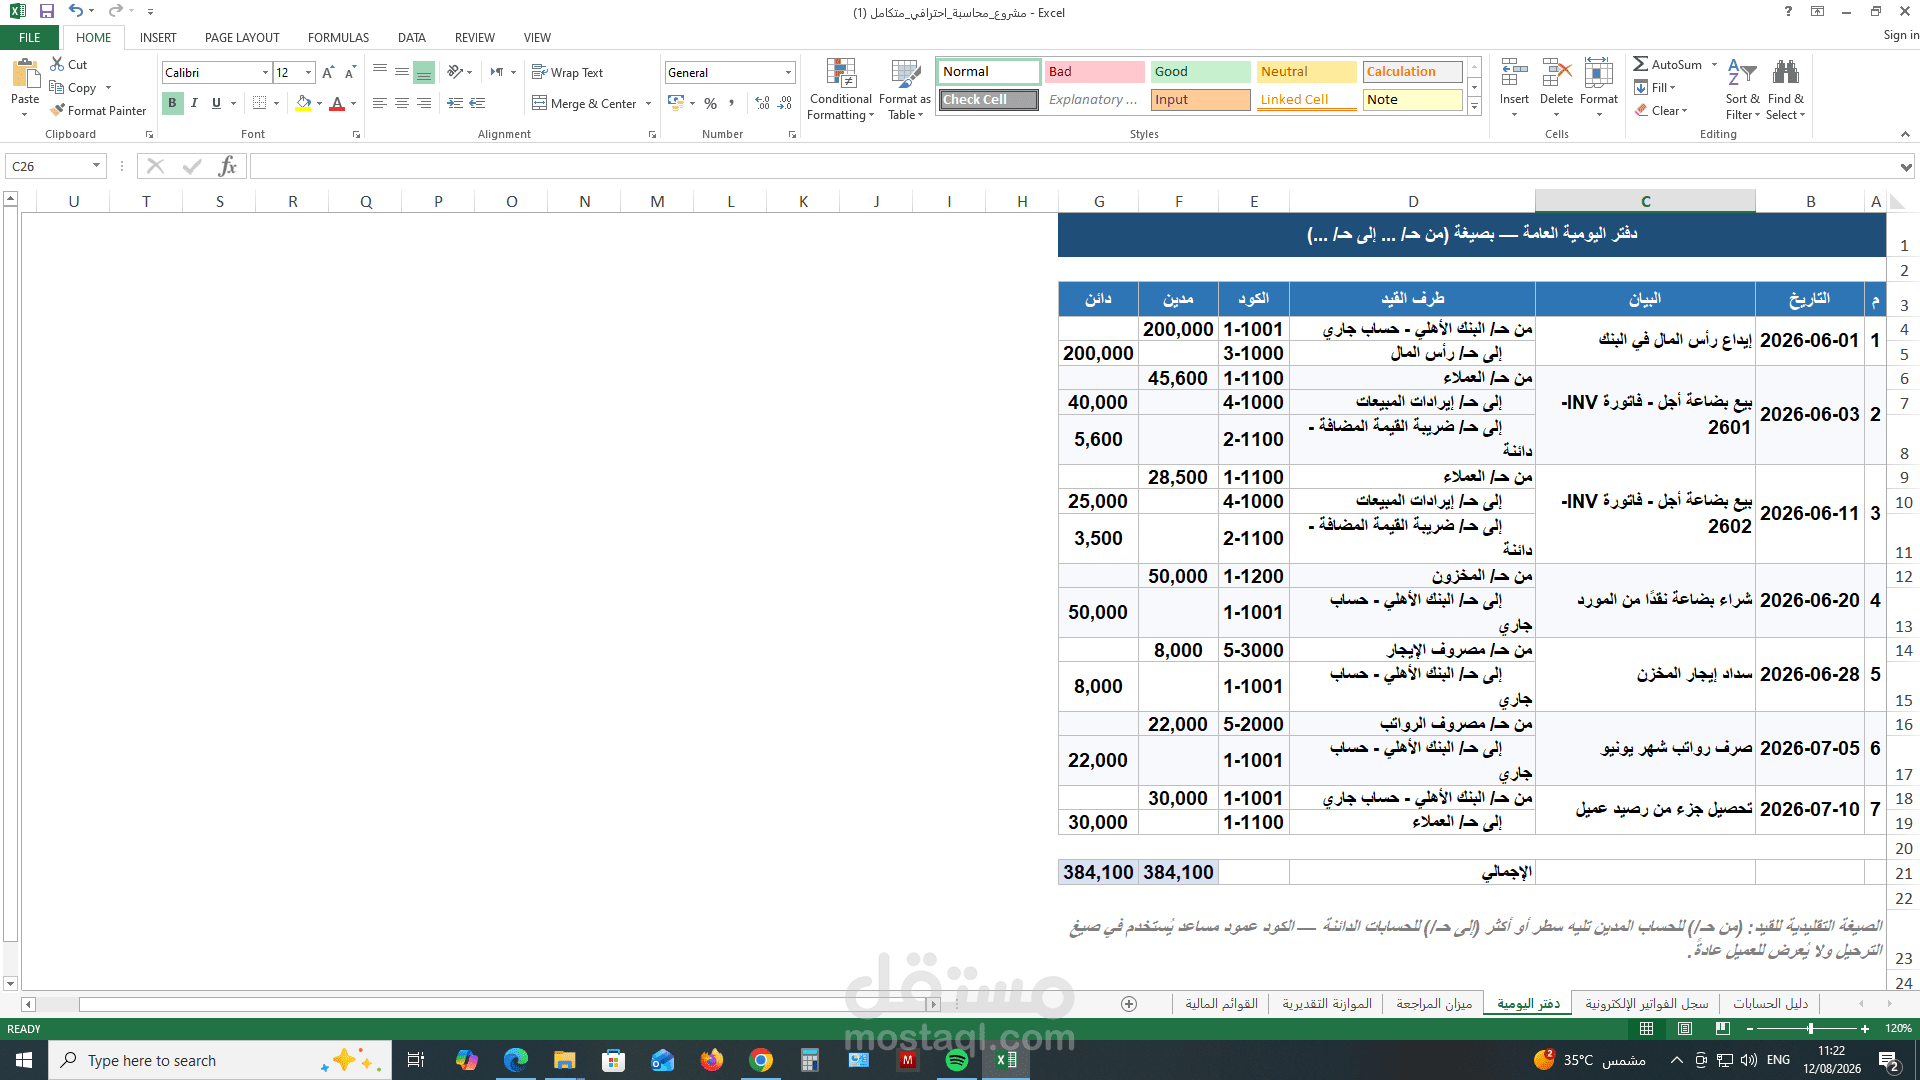The image size is (1920, 1080).
Task: Click Sign in link
Action: coord(1900,35)
